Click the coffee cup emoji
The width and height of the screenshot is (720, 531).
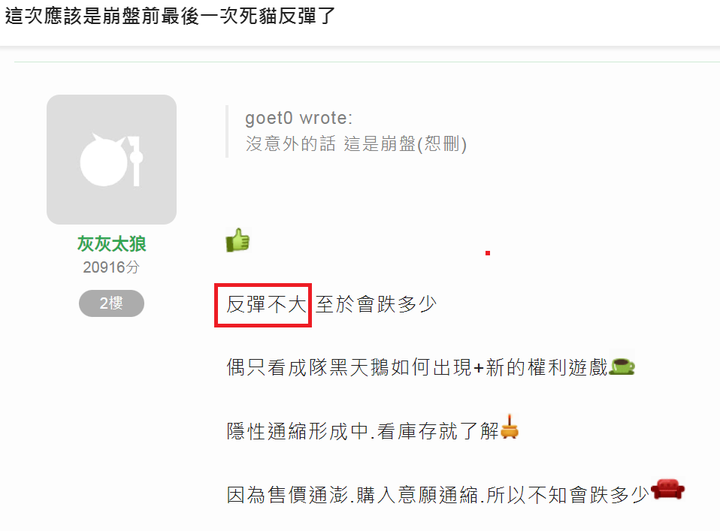622,367
